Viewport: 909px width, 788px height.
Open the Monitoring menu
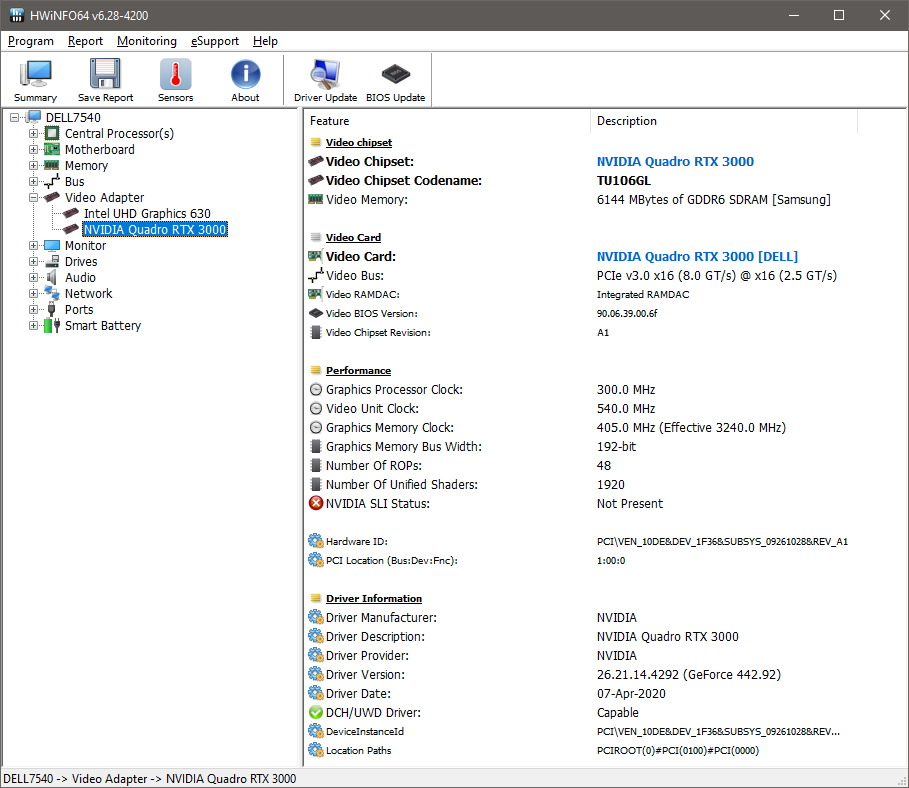coord(147,41)
